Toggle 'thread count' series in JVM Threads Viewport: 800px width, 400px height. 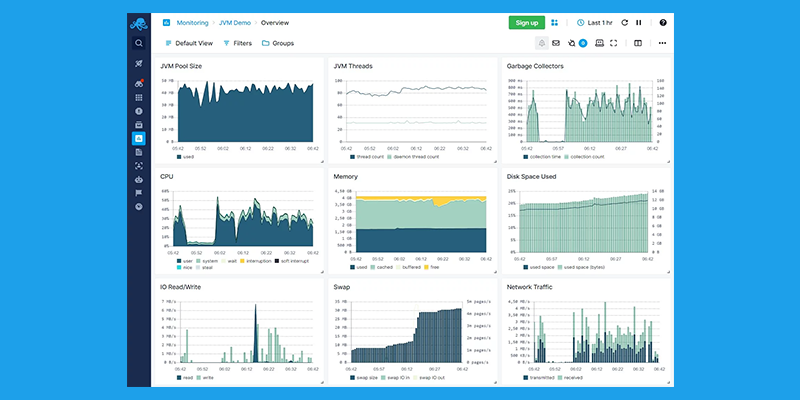pos(367,157)
